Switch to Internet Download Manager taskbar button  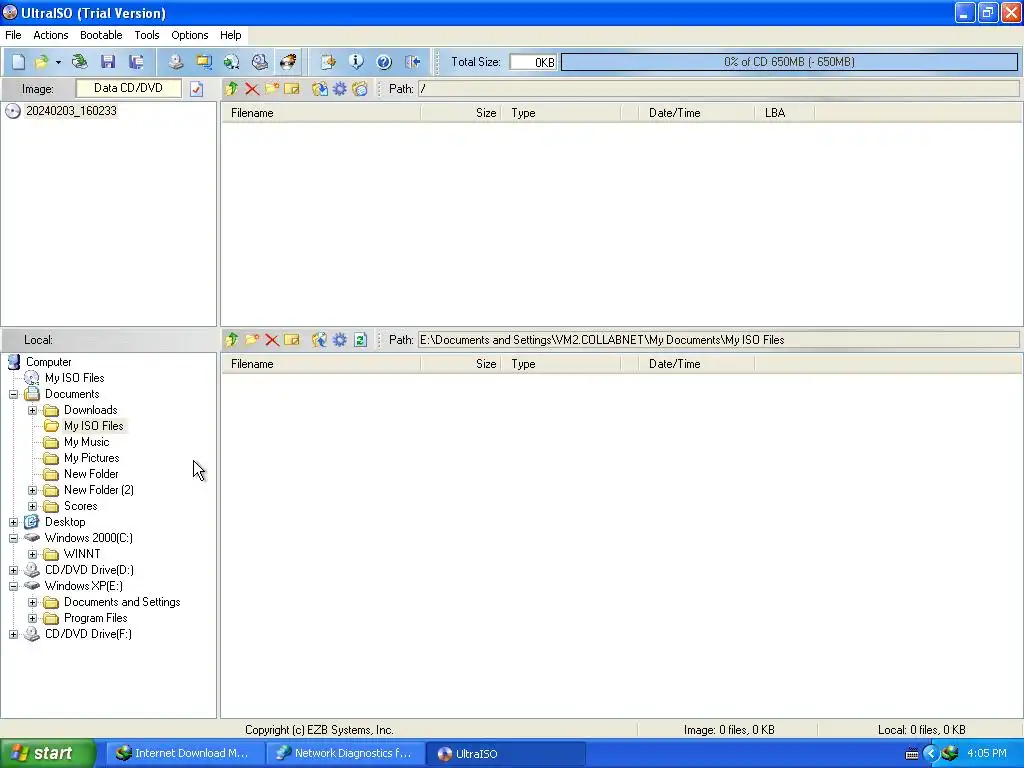(185, 754)
